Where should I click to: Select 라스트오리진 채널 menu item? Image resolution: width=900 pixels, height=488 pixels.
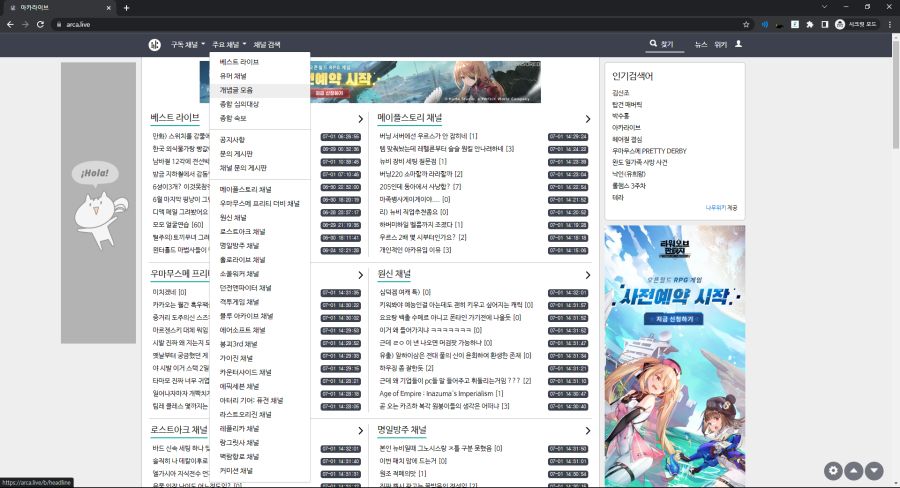coord(260,415)
